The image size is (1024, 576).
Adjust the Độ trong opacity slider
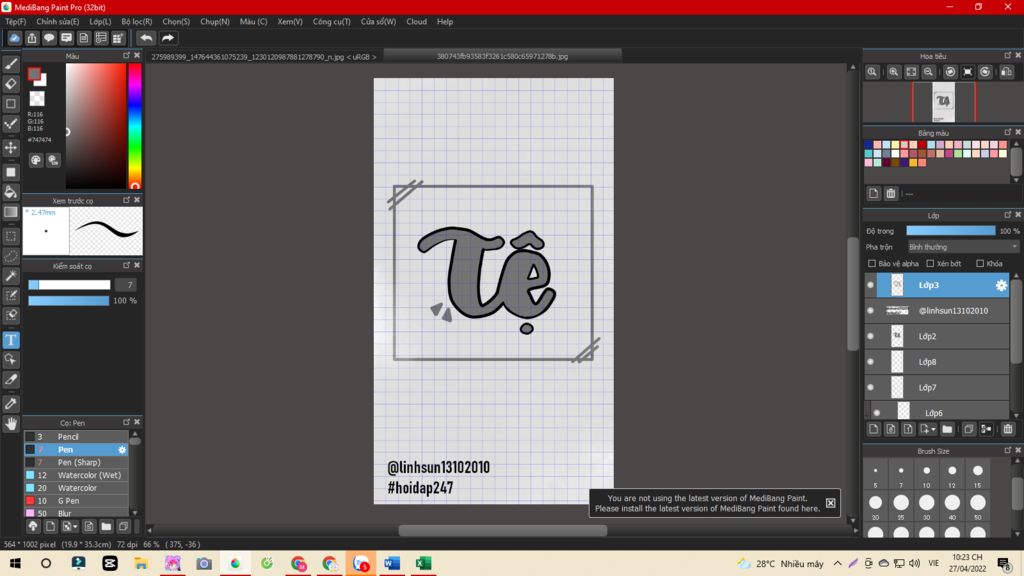[951, 231]
